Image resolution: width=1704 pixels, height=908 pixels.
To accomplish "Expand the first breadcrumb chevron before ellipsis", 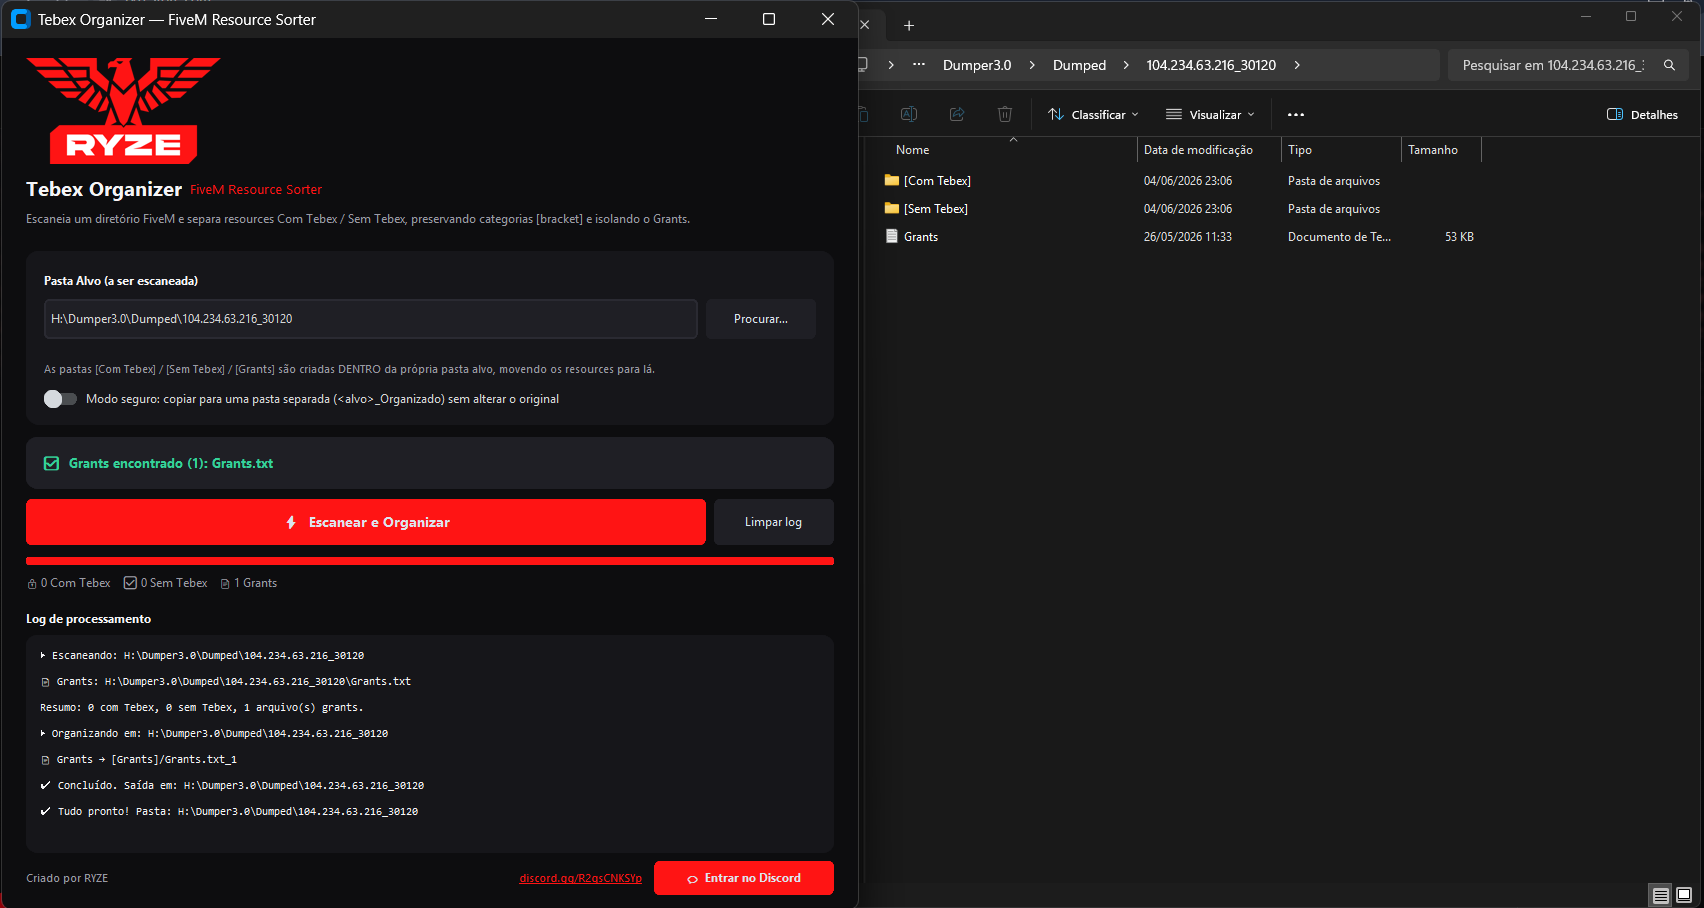I will [891, 65].
